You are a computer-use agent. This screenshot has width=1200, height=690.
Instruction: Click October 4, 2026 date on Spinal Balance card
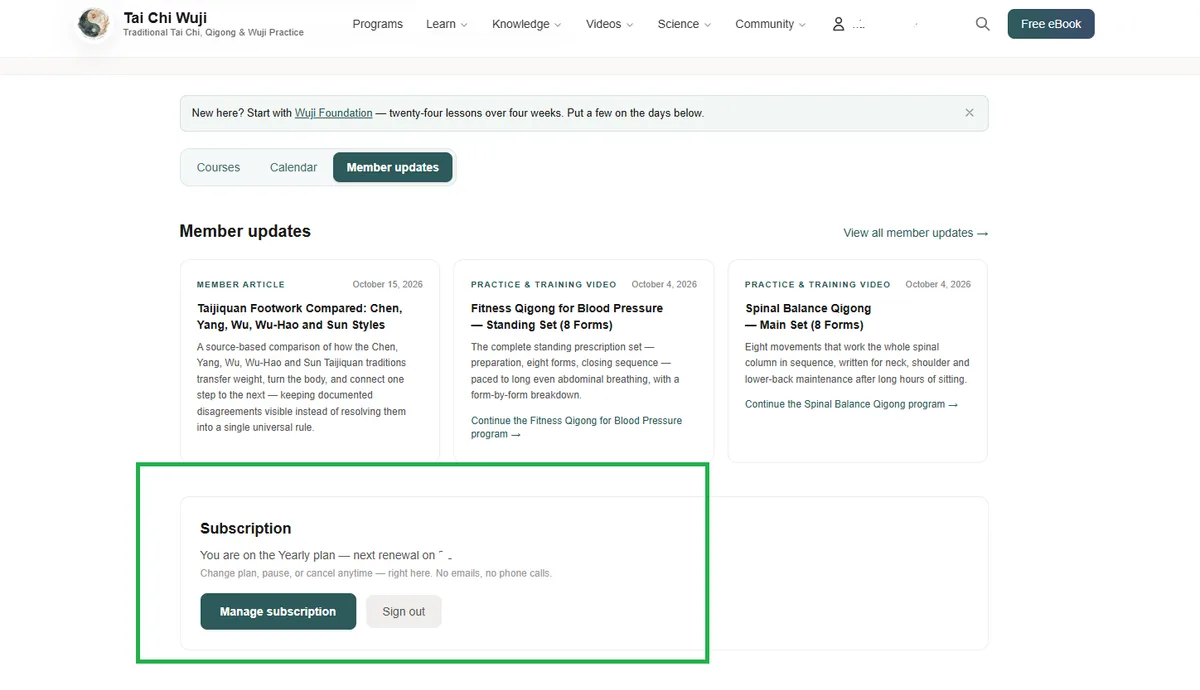(938, 285)
